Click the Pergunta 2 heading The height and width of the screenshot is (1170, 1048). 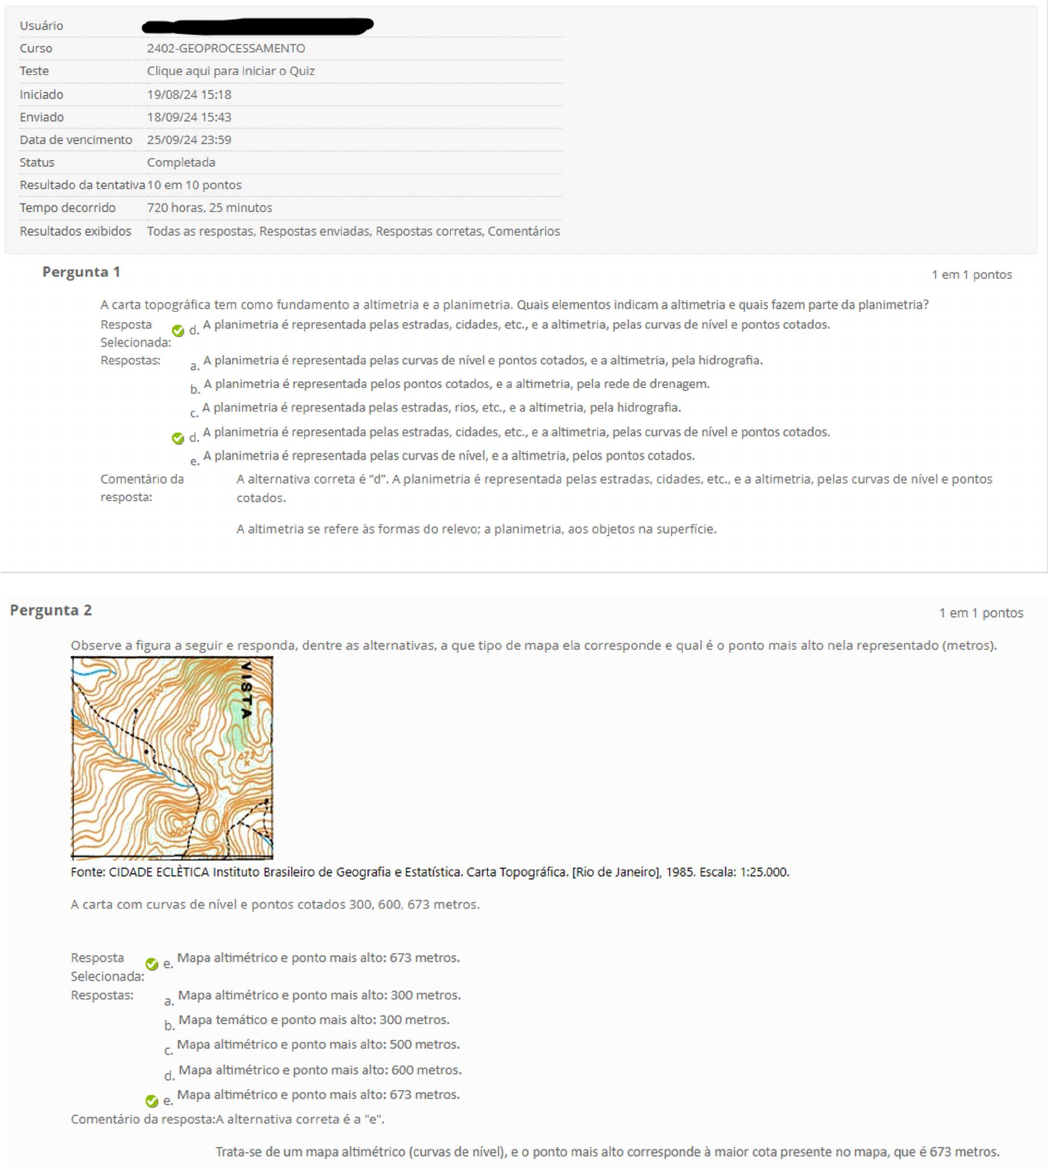pos(50,610)
